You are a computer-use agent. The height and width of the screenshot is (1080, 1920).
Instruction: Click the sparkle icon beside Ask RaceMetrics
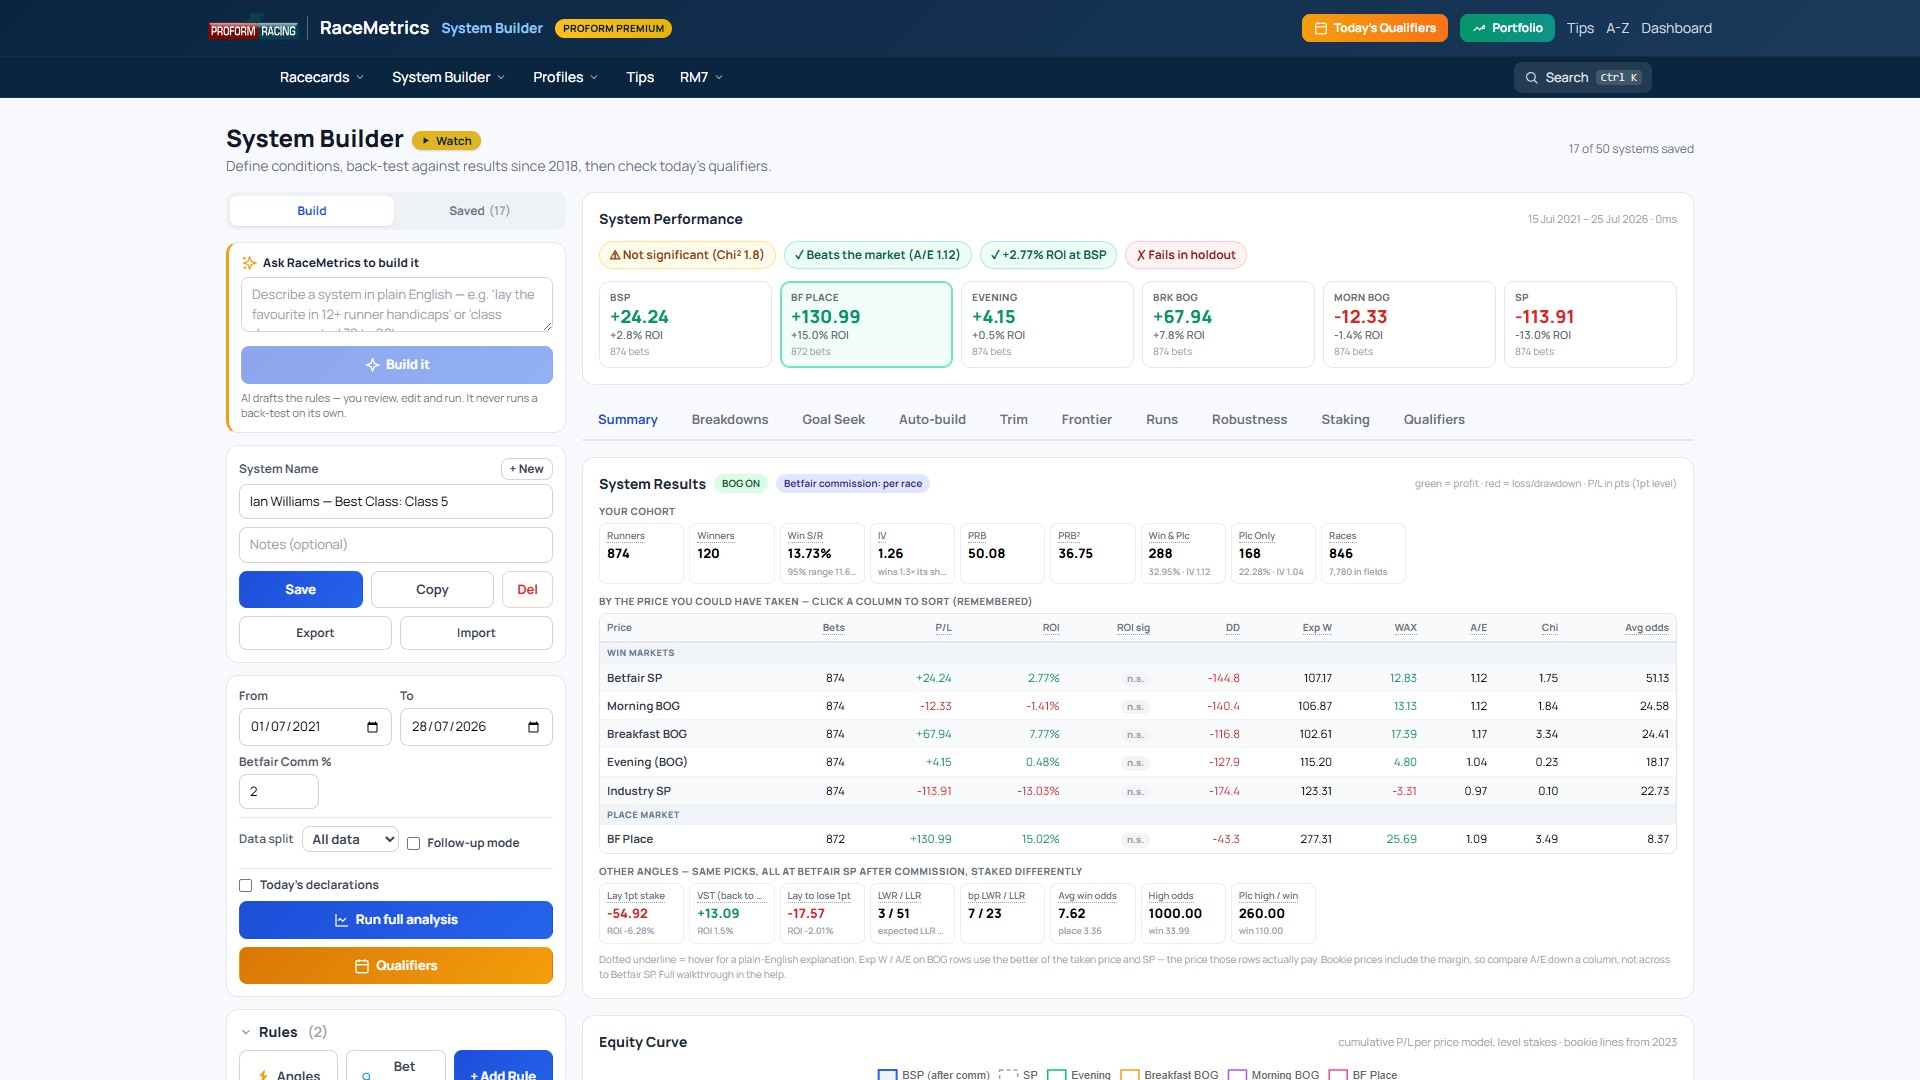(x=249, y=263)
